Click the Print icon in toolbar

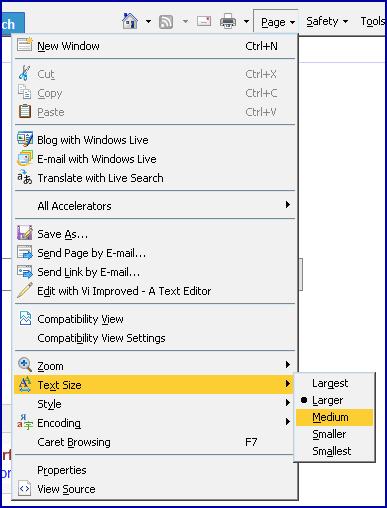pos(228,21)
